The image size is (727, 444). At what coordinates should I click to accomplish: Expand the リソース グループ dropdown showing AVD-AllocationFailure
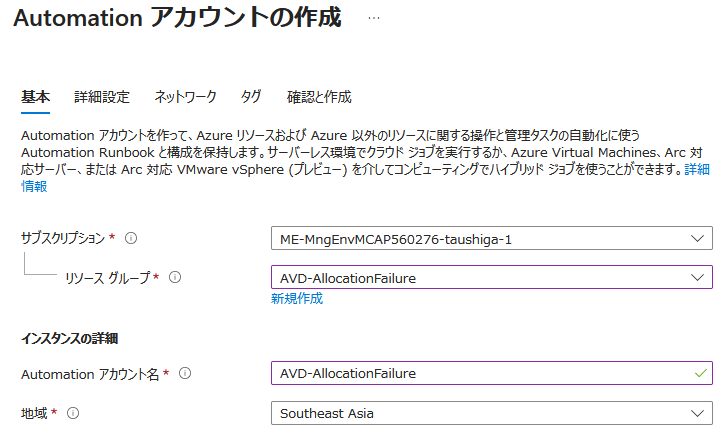pos(480,277)
